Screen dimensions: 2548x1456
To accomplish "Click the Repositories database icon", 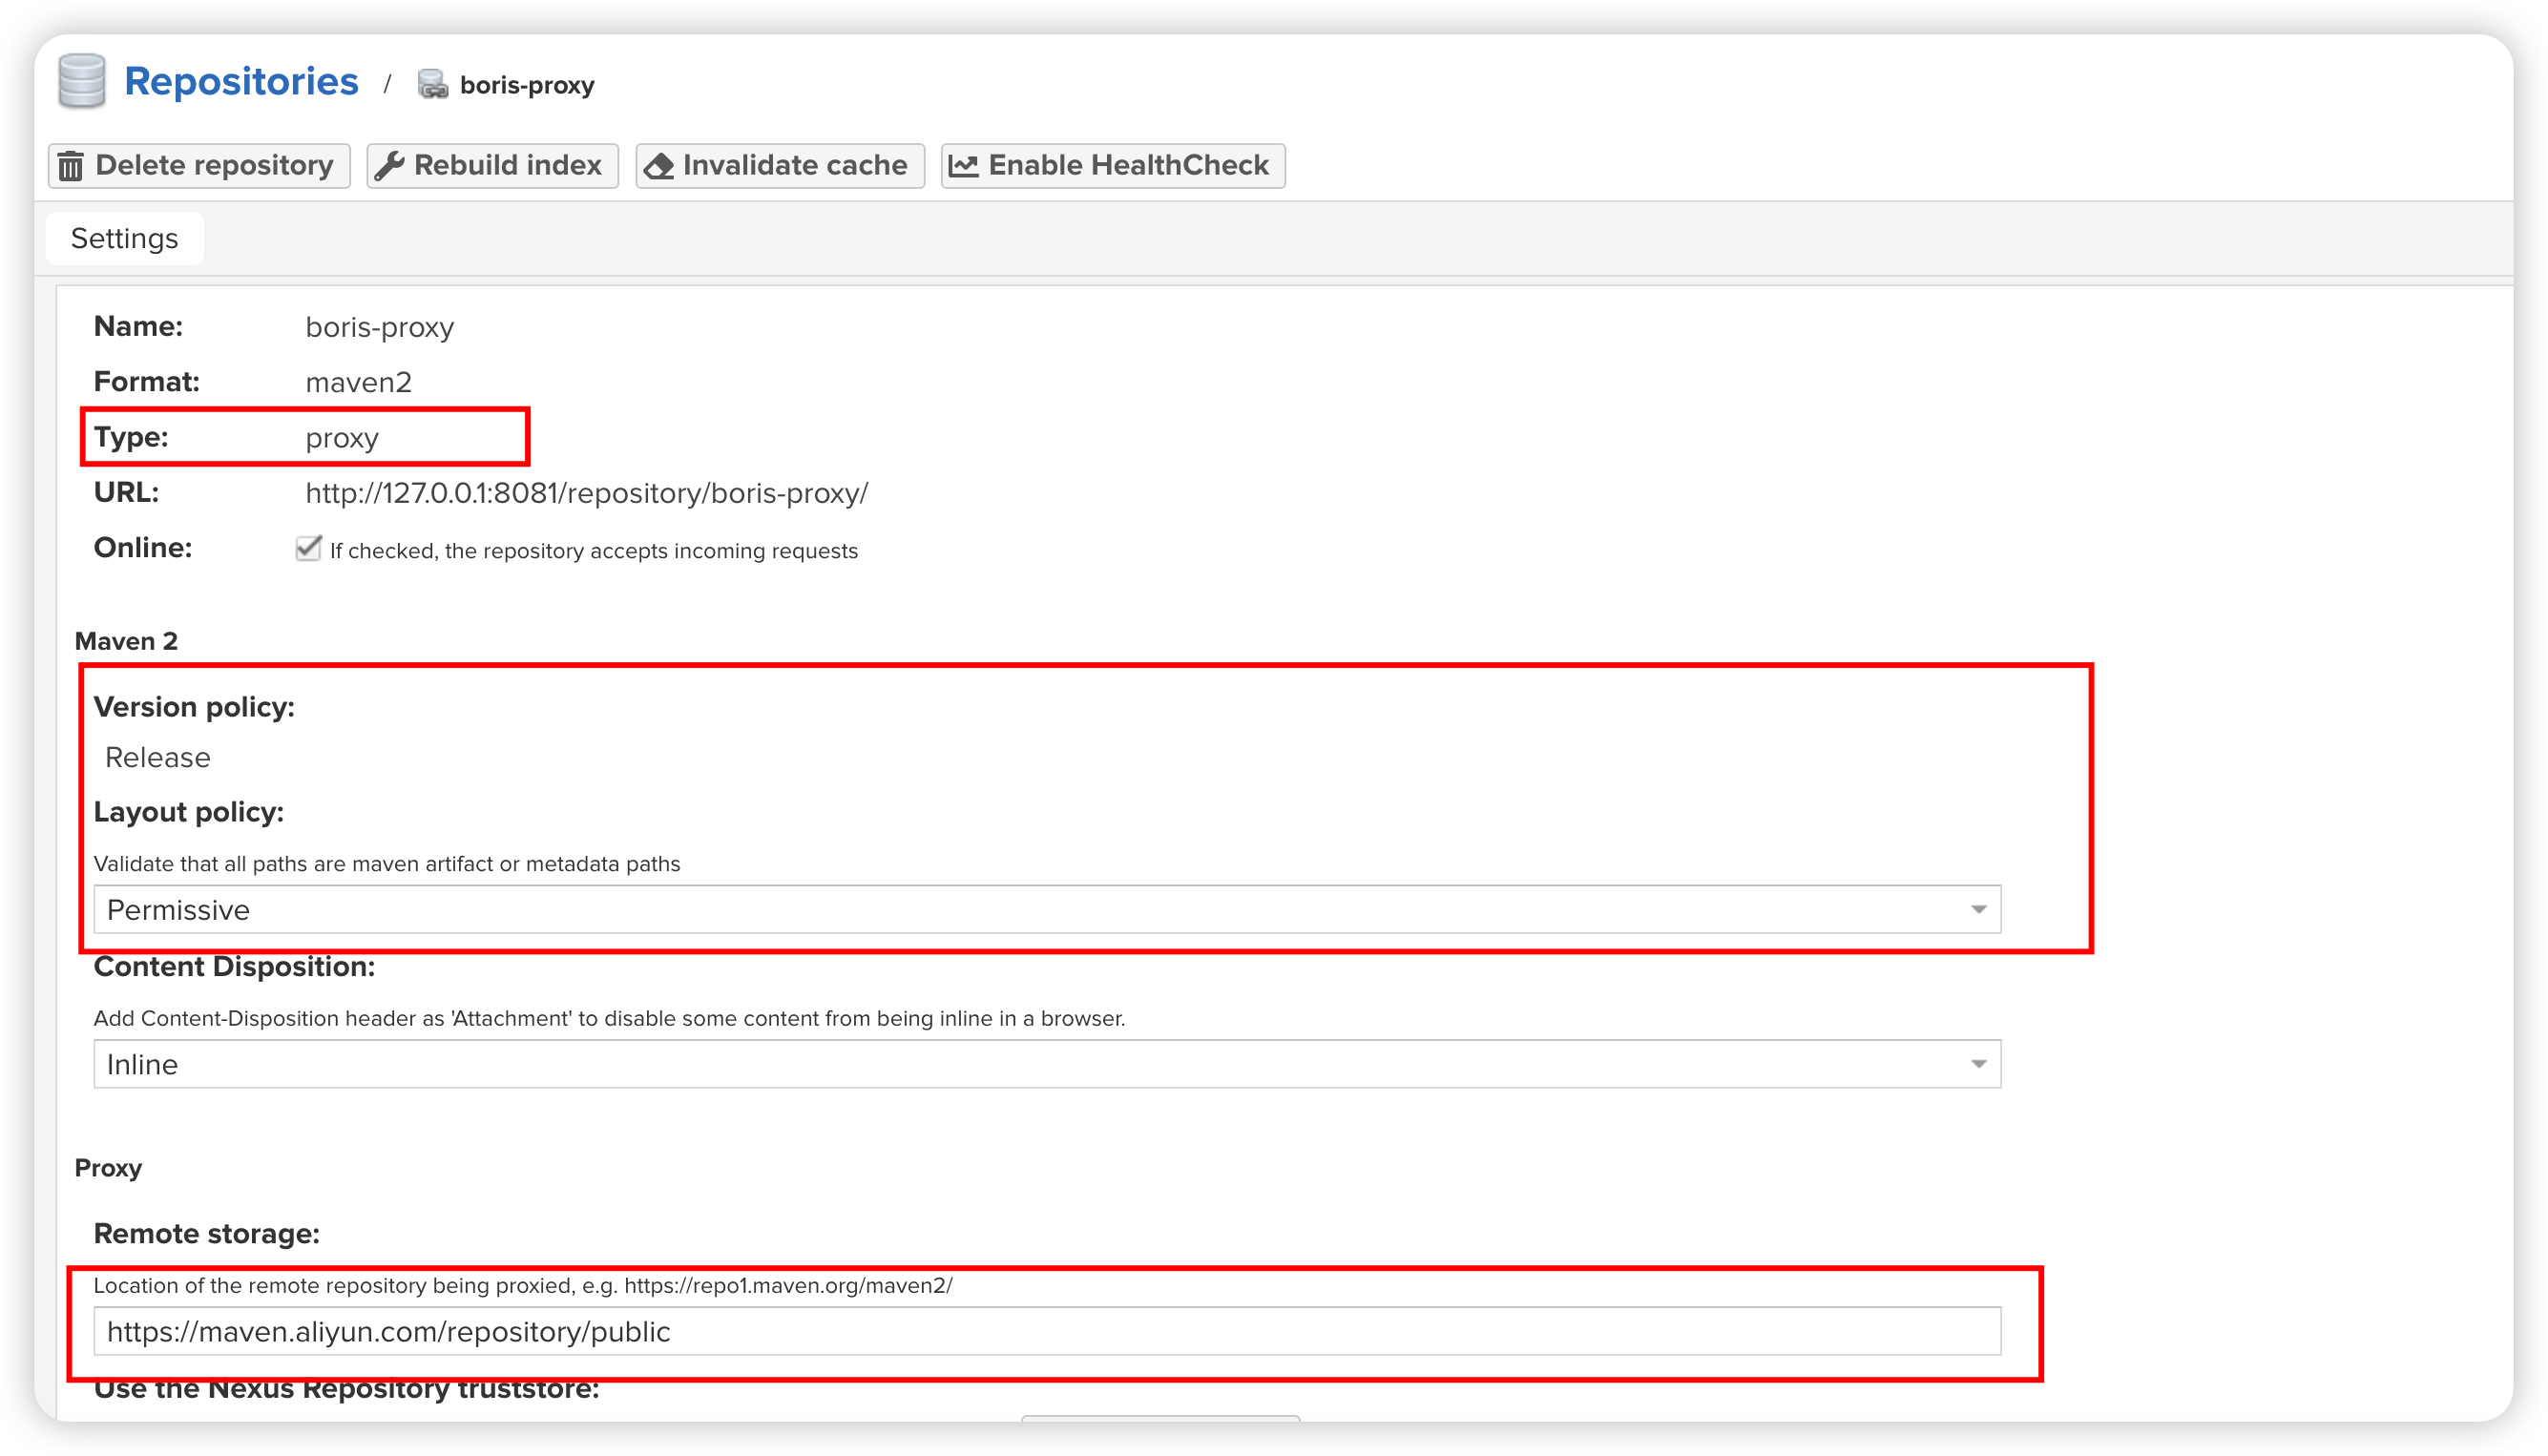I will click(82, 81).
